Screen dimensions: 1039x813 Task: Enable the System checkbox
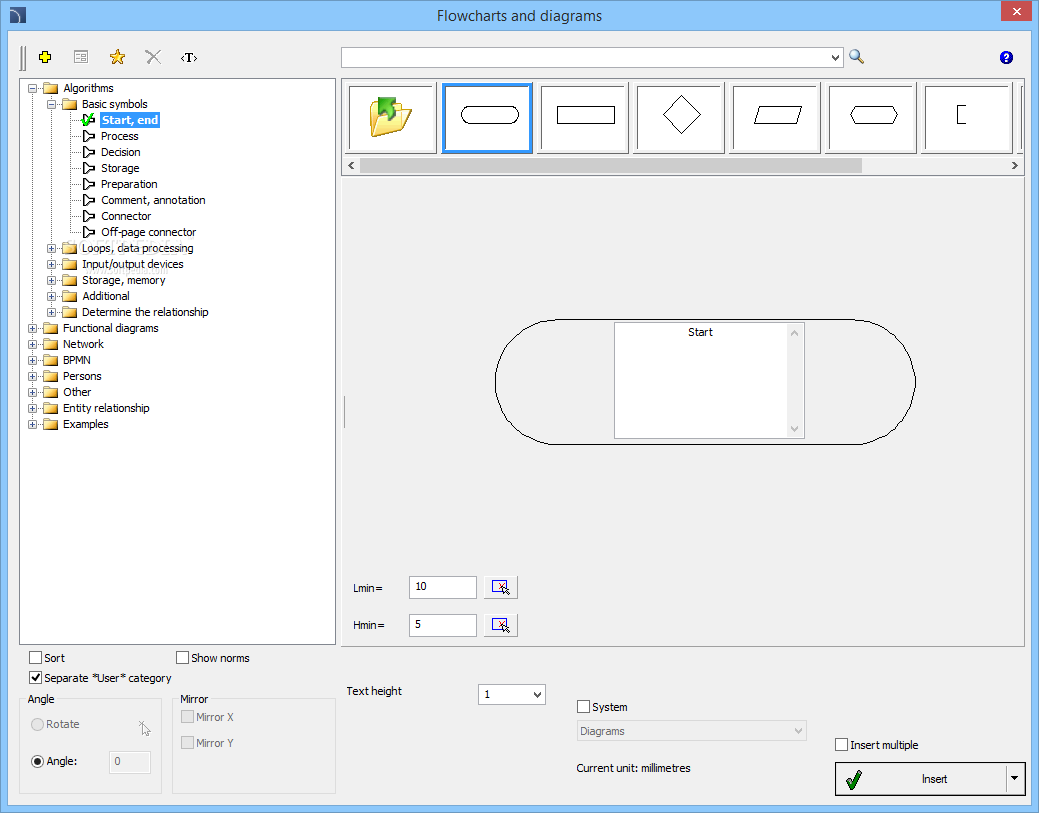point(583,707)
